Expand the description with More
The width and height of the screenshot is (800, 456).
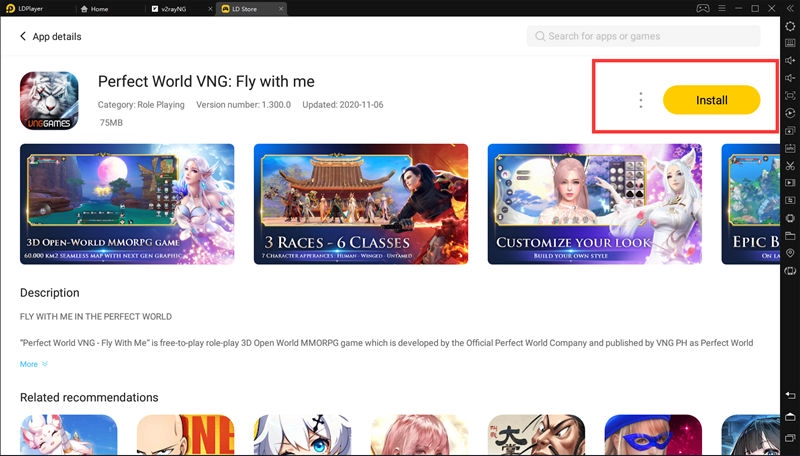(34, 364)
